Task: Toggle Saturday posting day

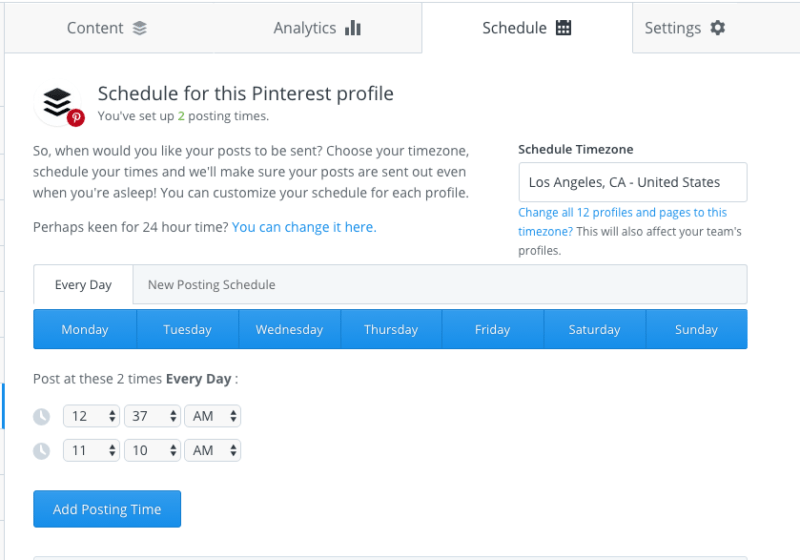Action: (x=595, y=329)
